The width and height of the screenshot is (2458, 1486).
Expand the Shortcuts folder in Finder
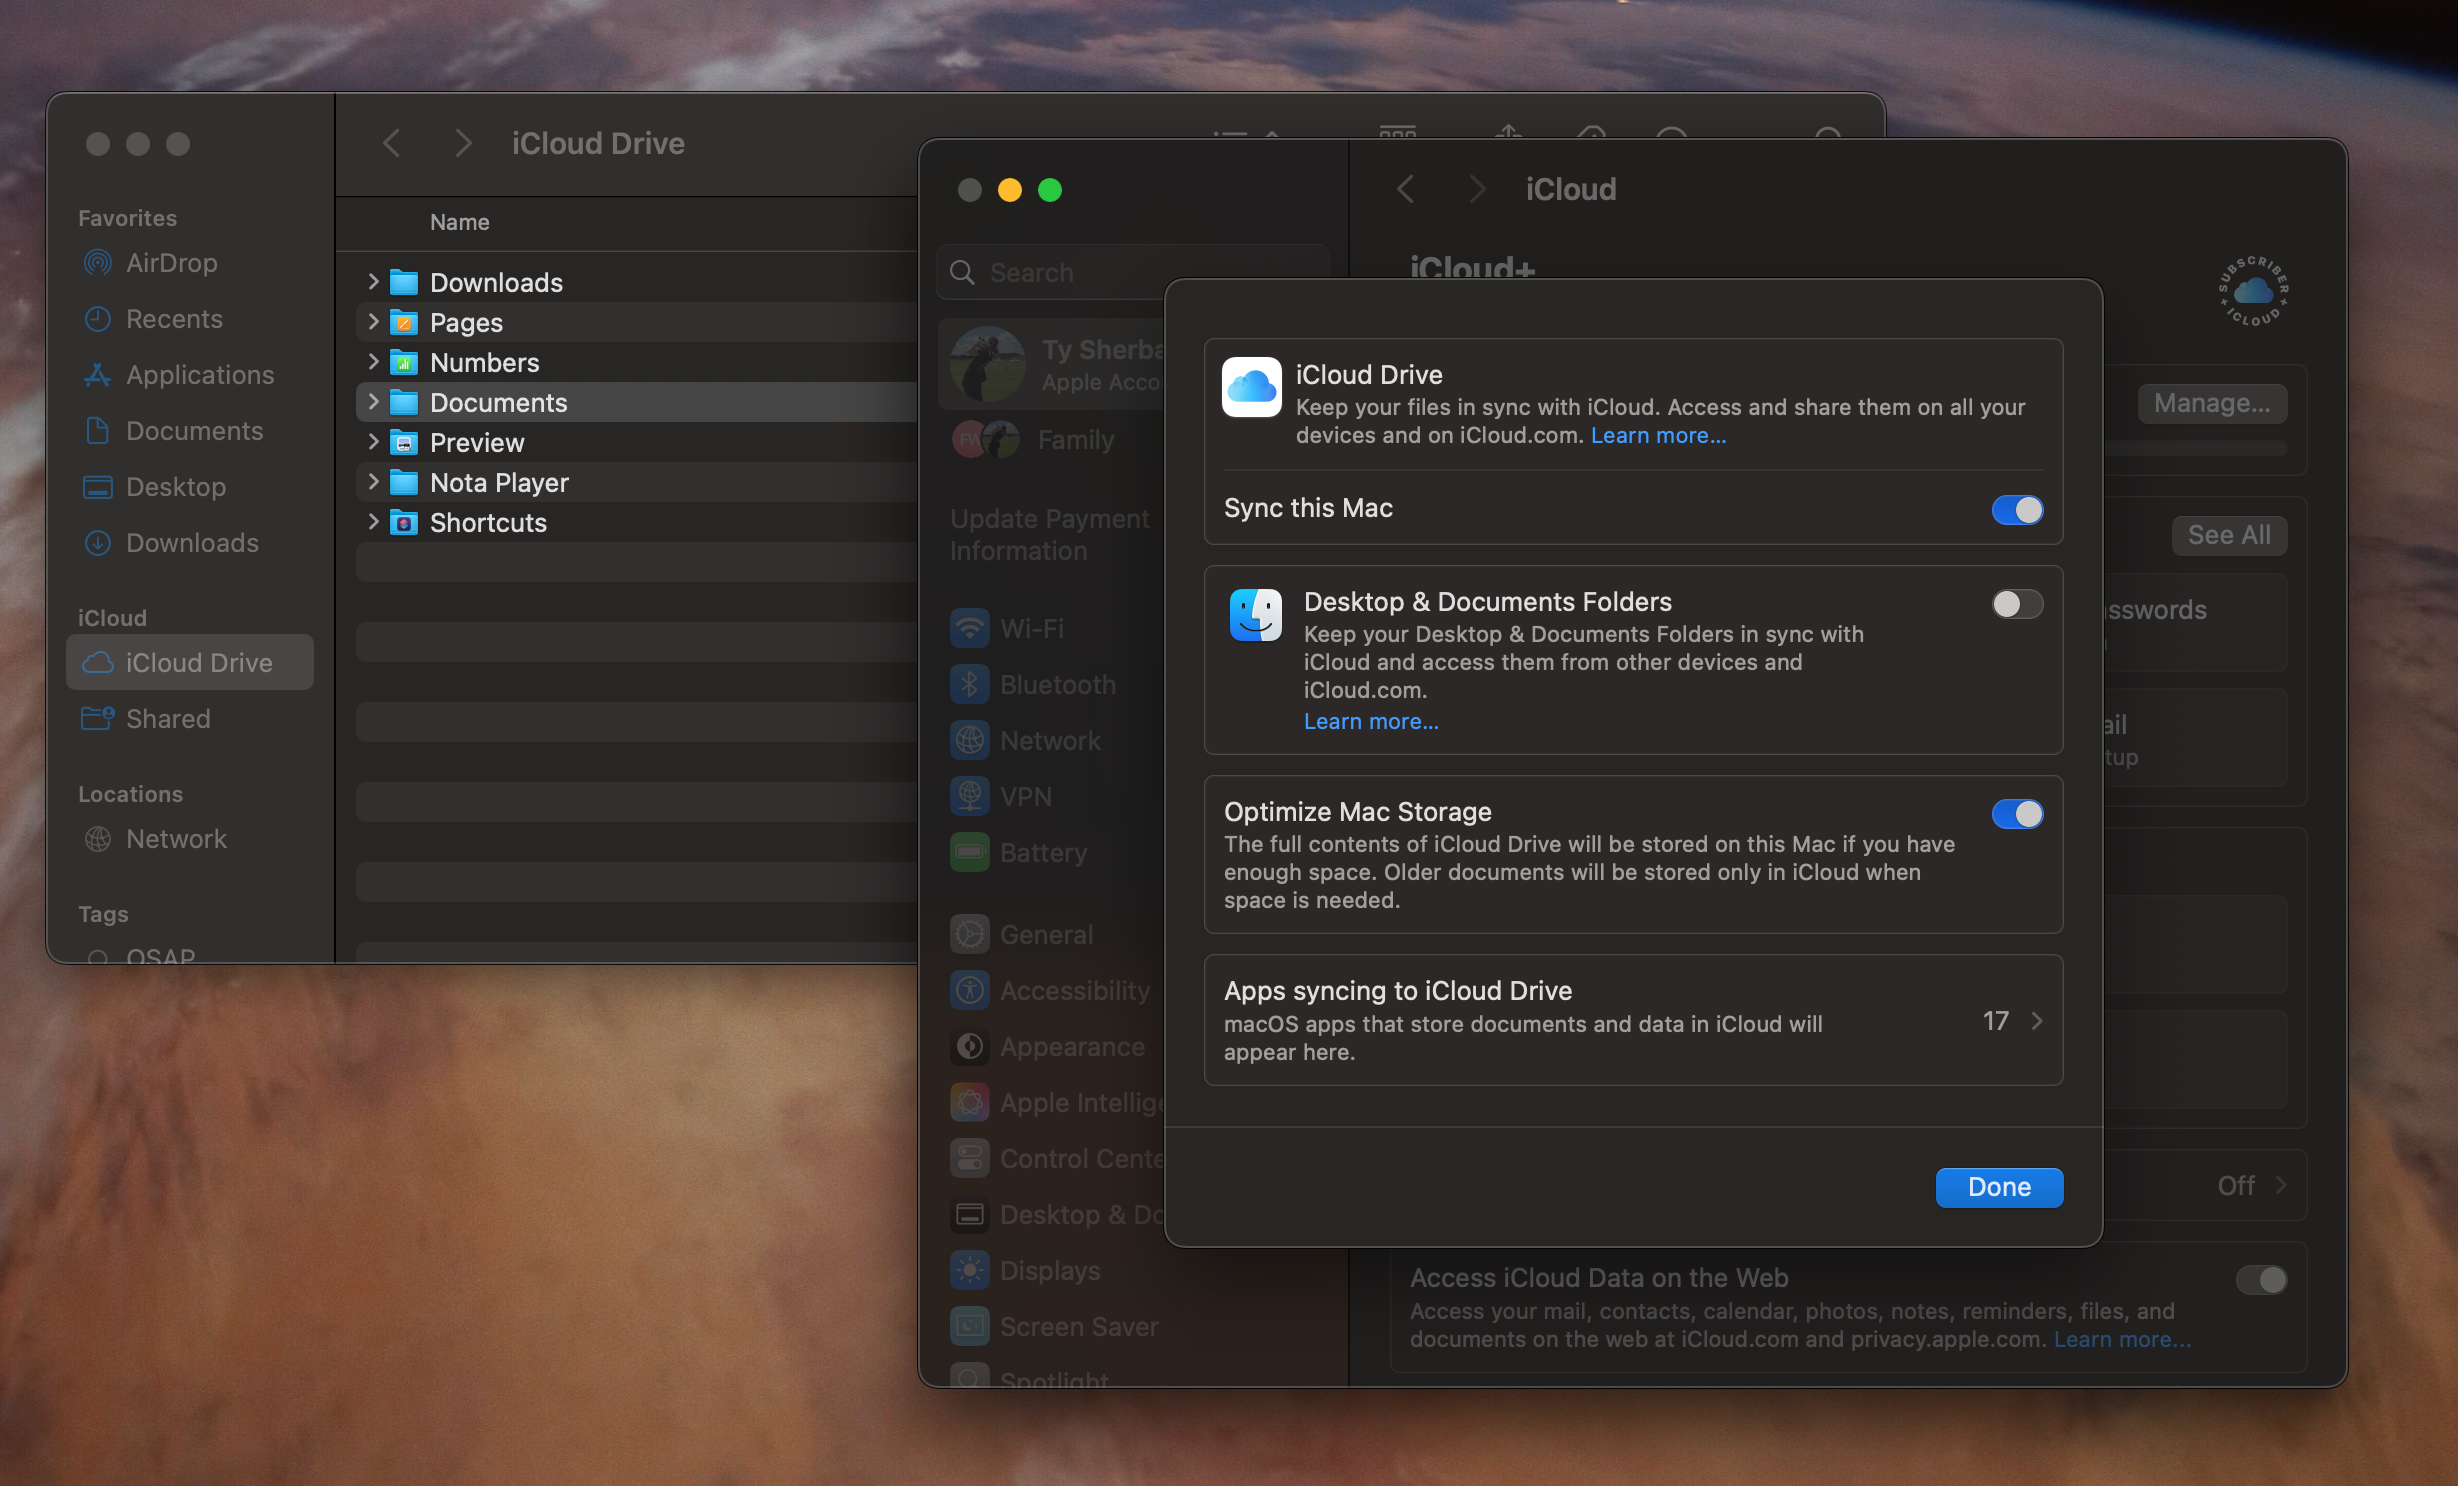tap(373, 522)
